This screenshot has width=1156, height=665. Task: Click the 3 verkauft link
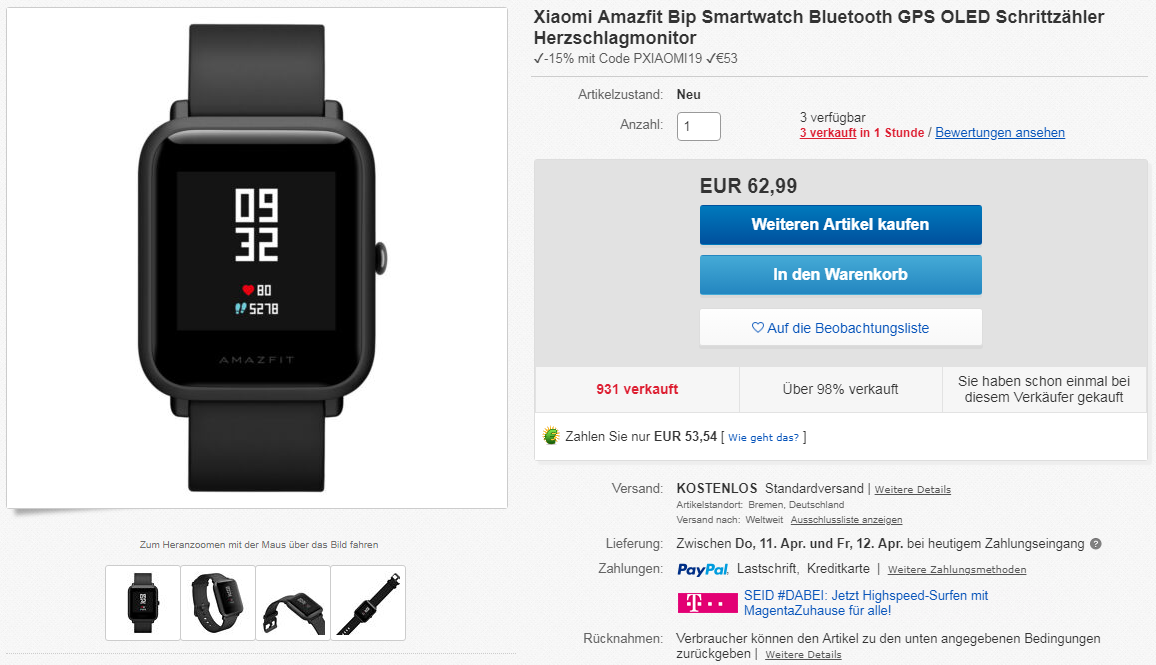click(x=828, y=133)
